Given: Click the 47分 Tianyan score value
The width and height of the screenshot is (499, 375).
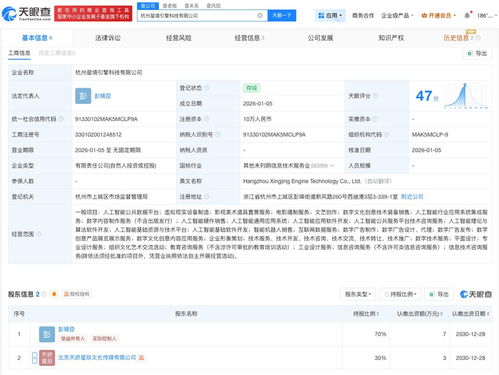Looking at the screenshot, I should click(x=427, y=96).
